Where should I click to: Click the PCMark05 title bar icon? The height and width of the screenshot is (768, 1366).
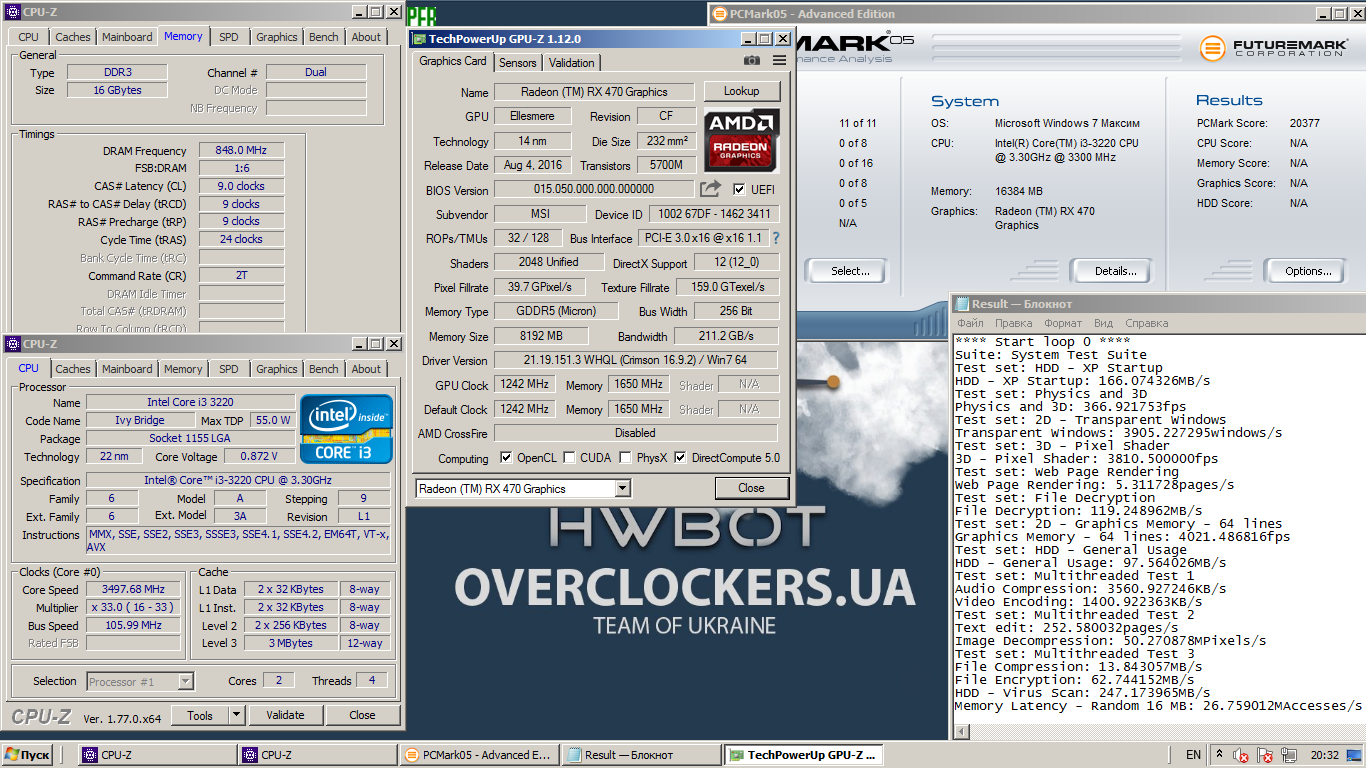click(718, 14)
